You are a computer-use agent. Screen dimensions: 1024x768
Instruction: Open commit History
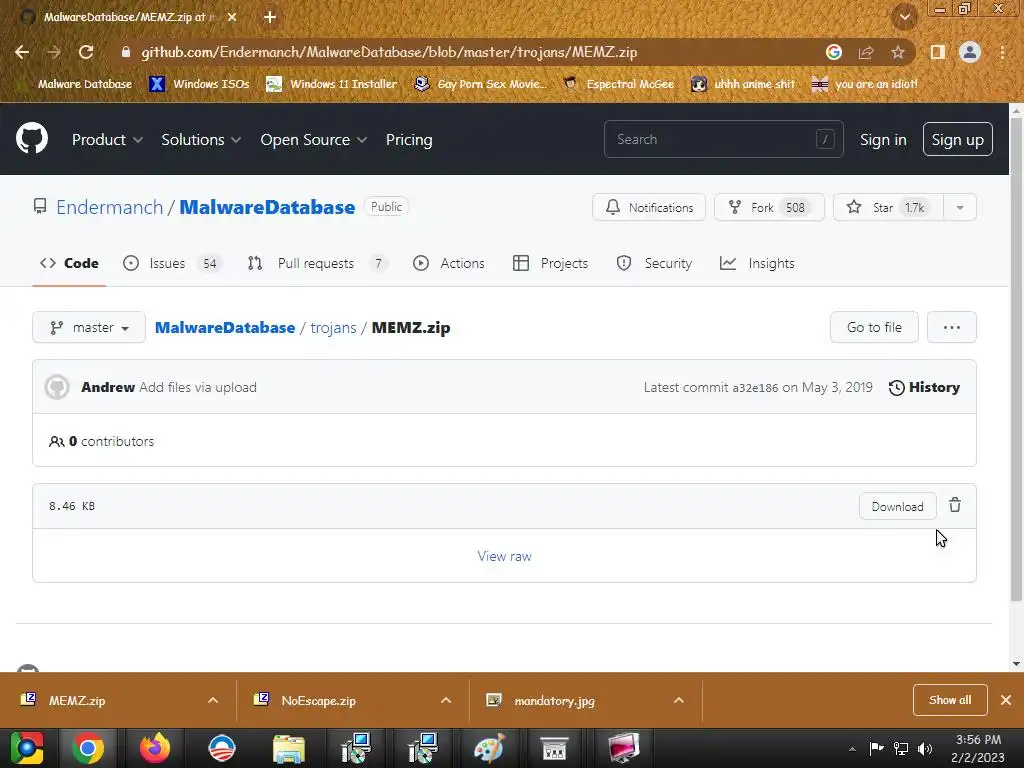[x=925, y=387]
